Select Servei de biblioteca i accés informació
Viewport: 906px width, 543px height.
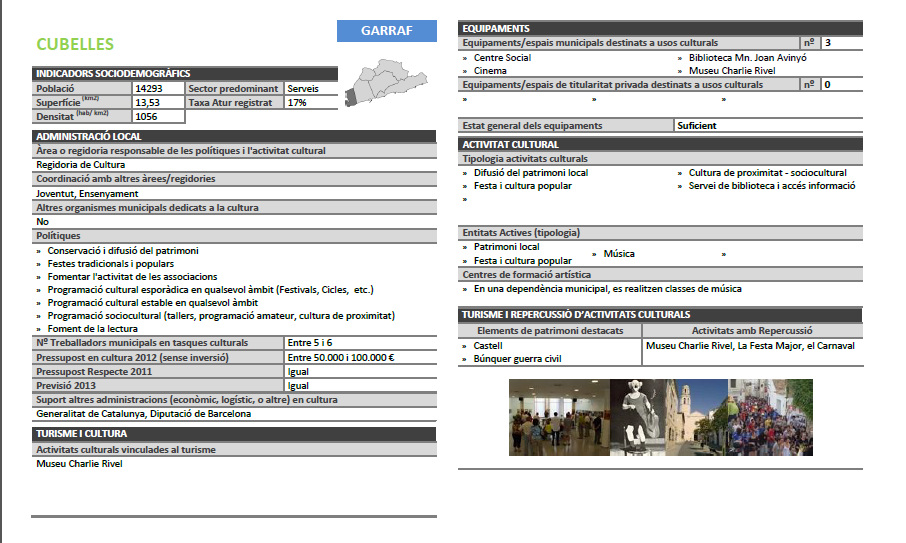pyautogui.click(x=772, y=185)
